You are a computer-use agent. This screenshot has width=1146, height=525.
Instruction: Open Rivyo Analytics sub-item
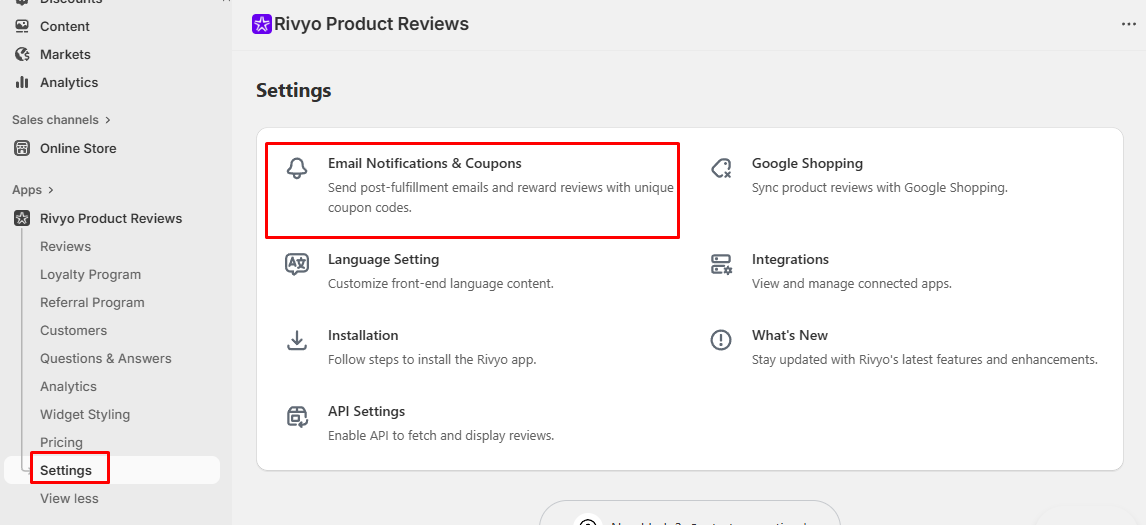69,386
